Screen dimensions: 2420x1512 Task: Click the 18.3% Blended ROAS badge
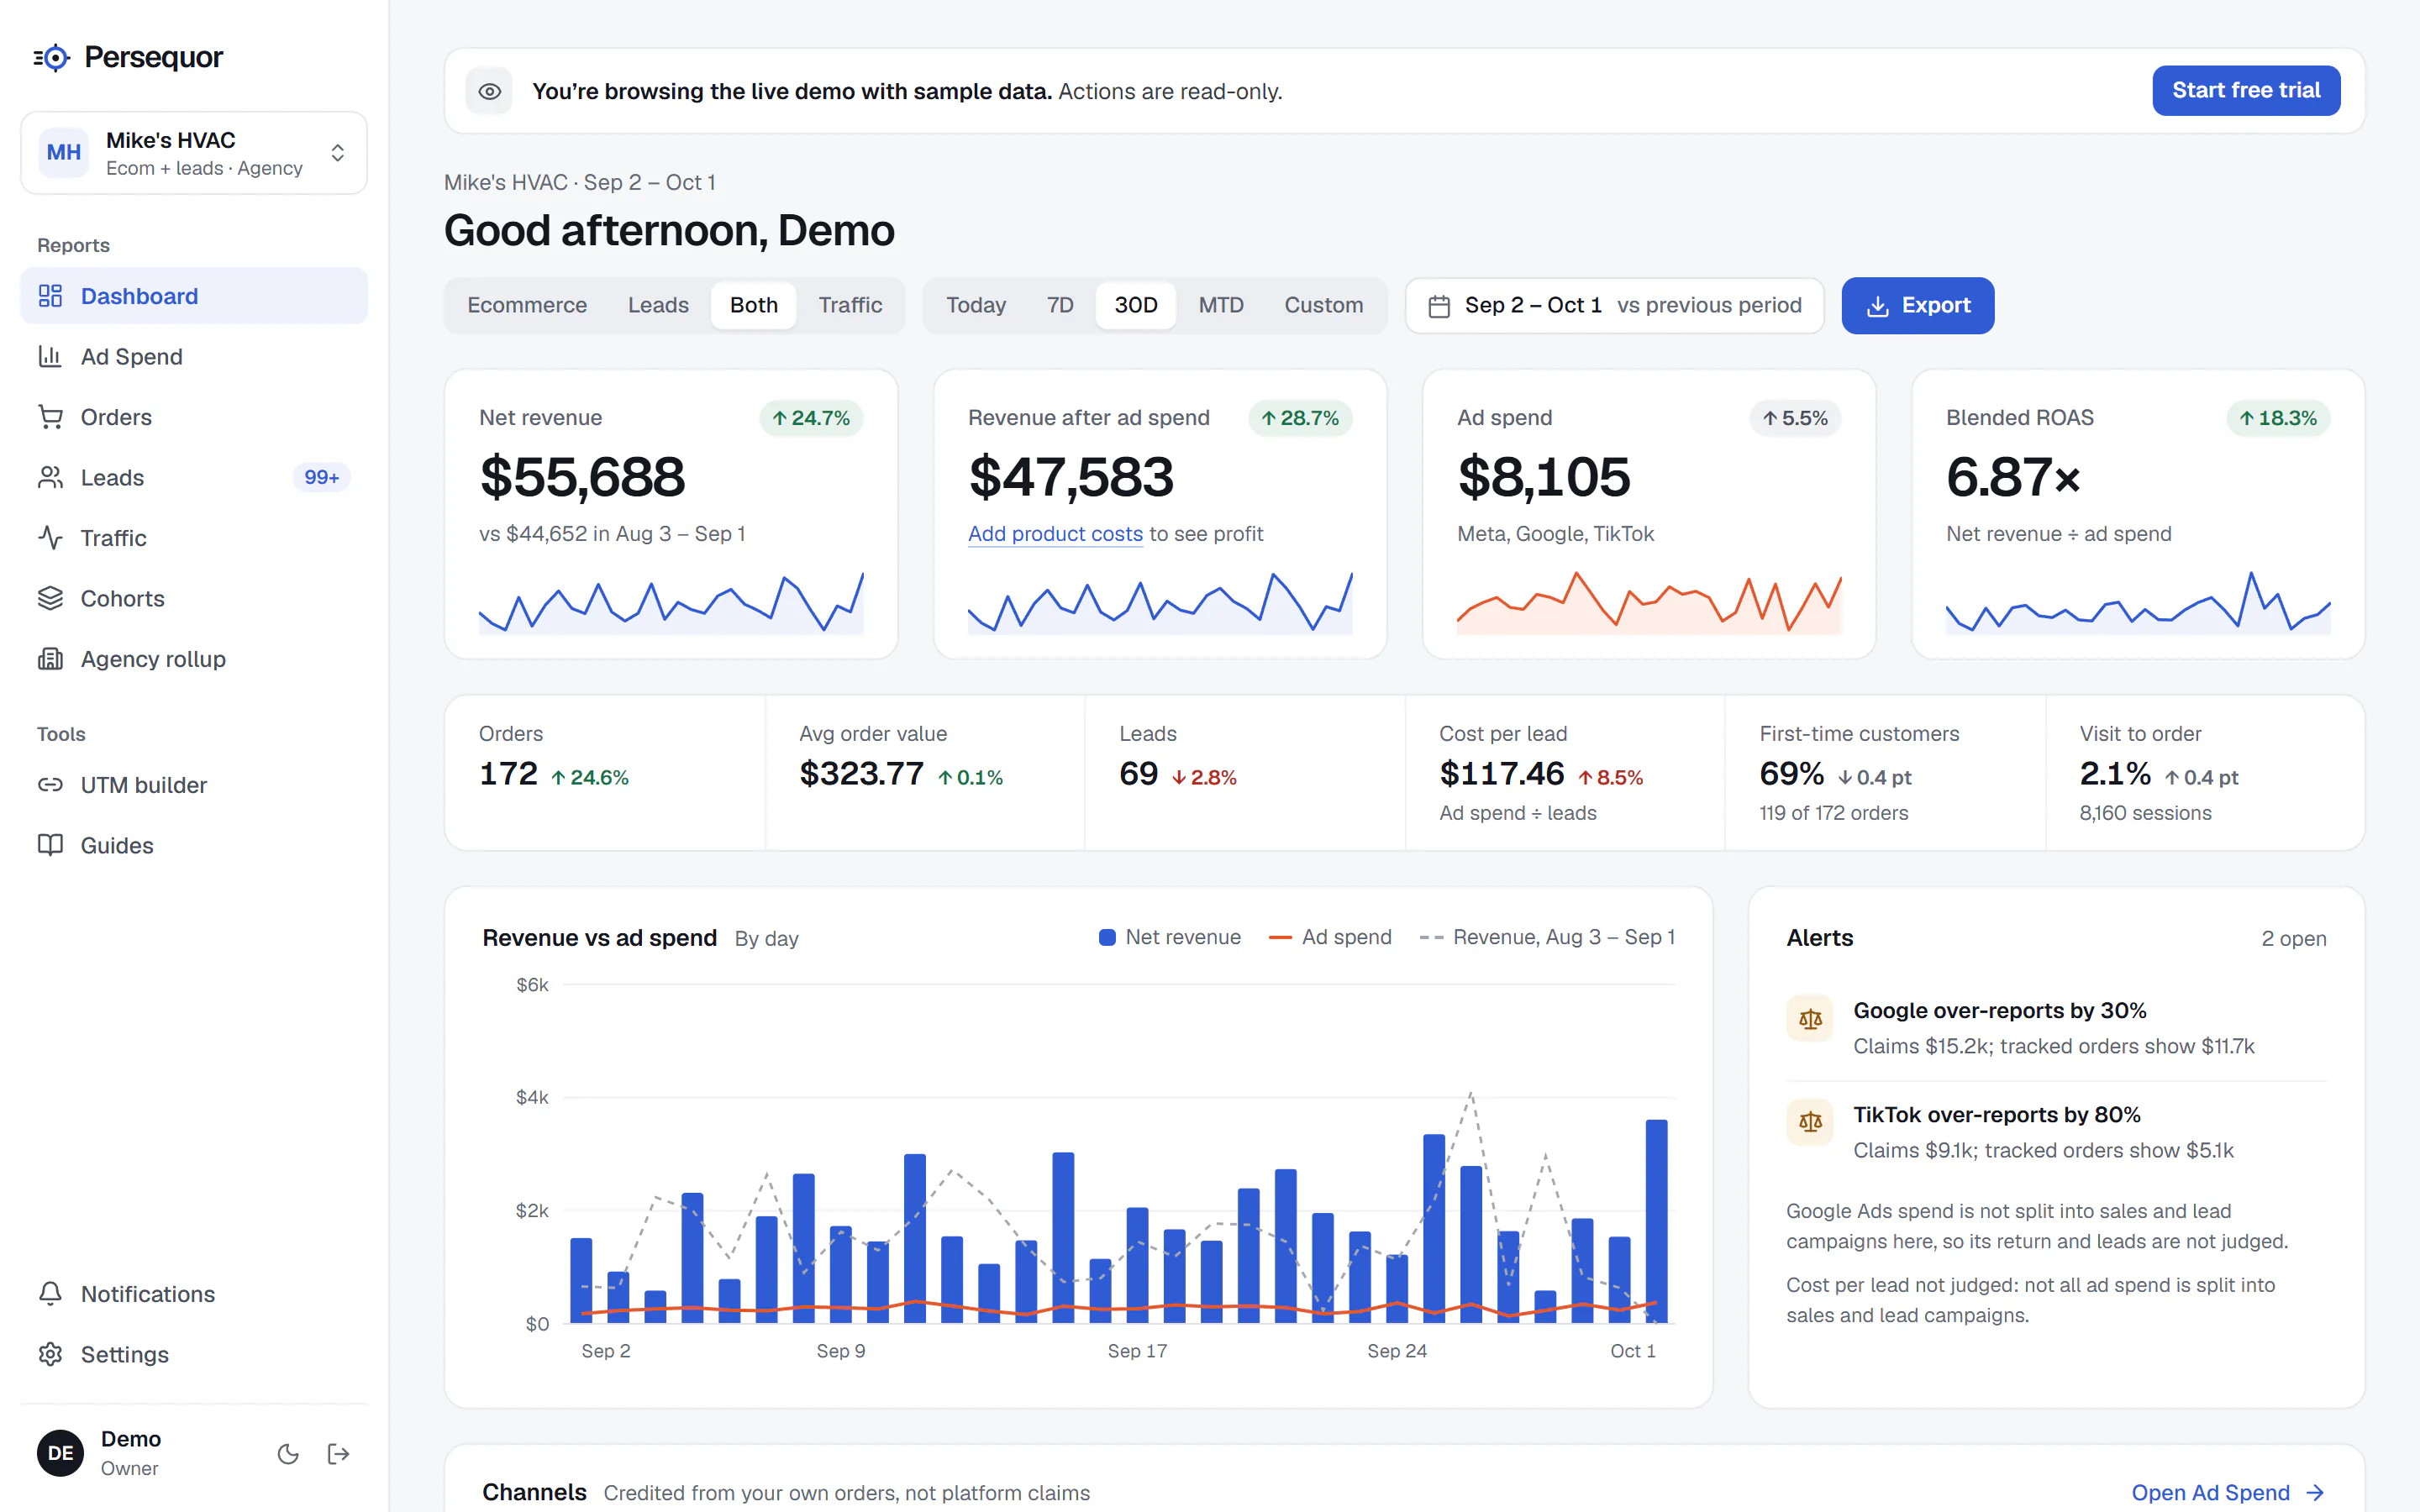point(2278,418)
